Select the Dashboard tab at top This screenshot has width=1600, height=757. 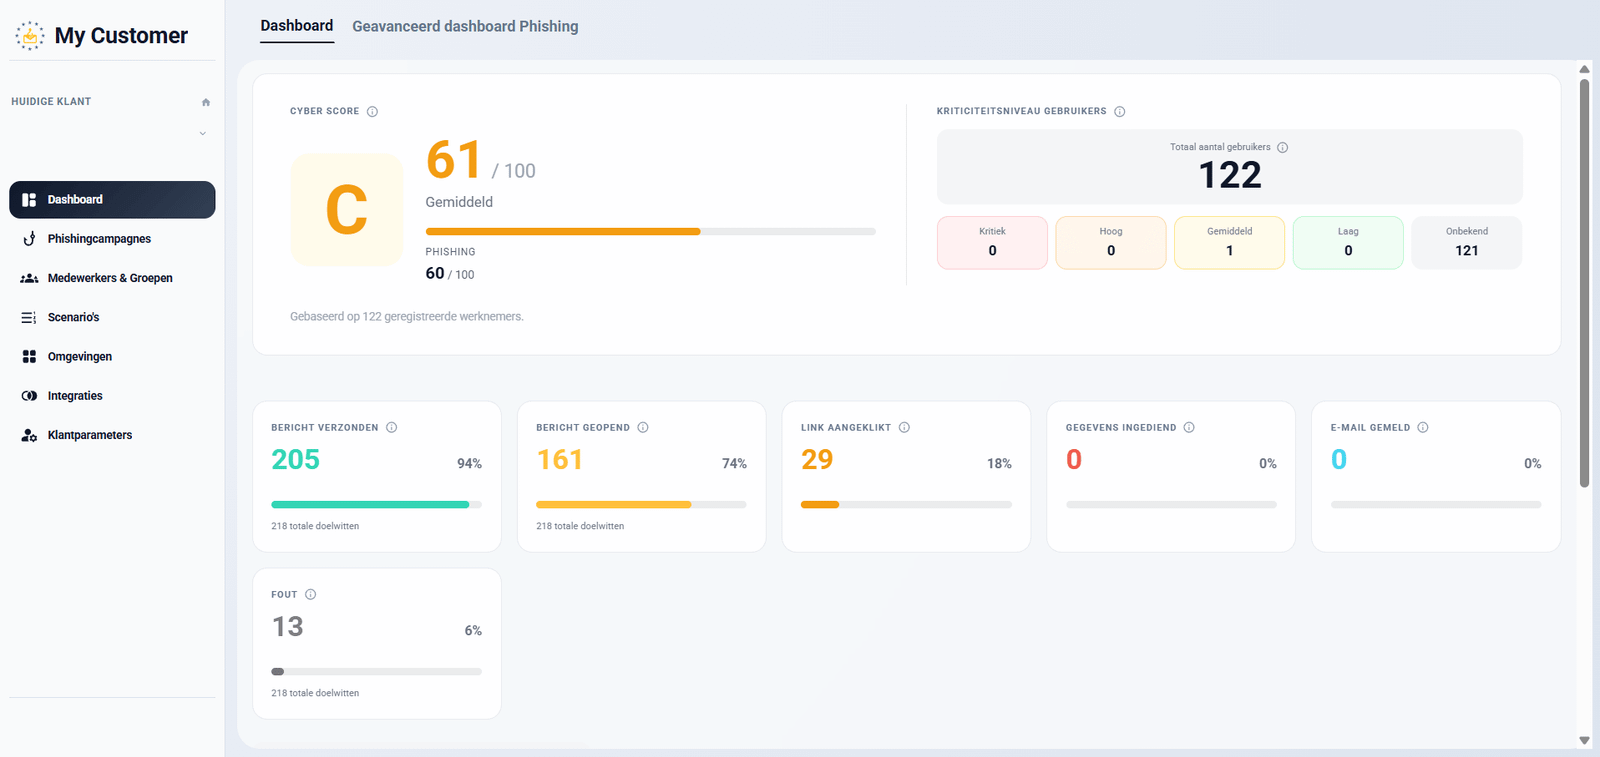tap(297, 26)
